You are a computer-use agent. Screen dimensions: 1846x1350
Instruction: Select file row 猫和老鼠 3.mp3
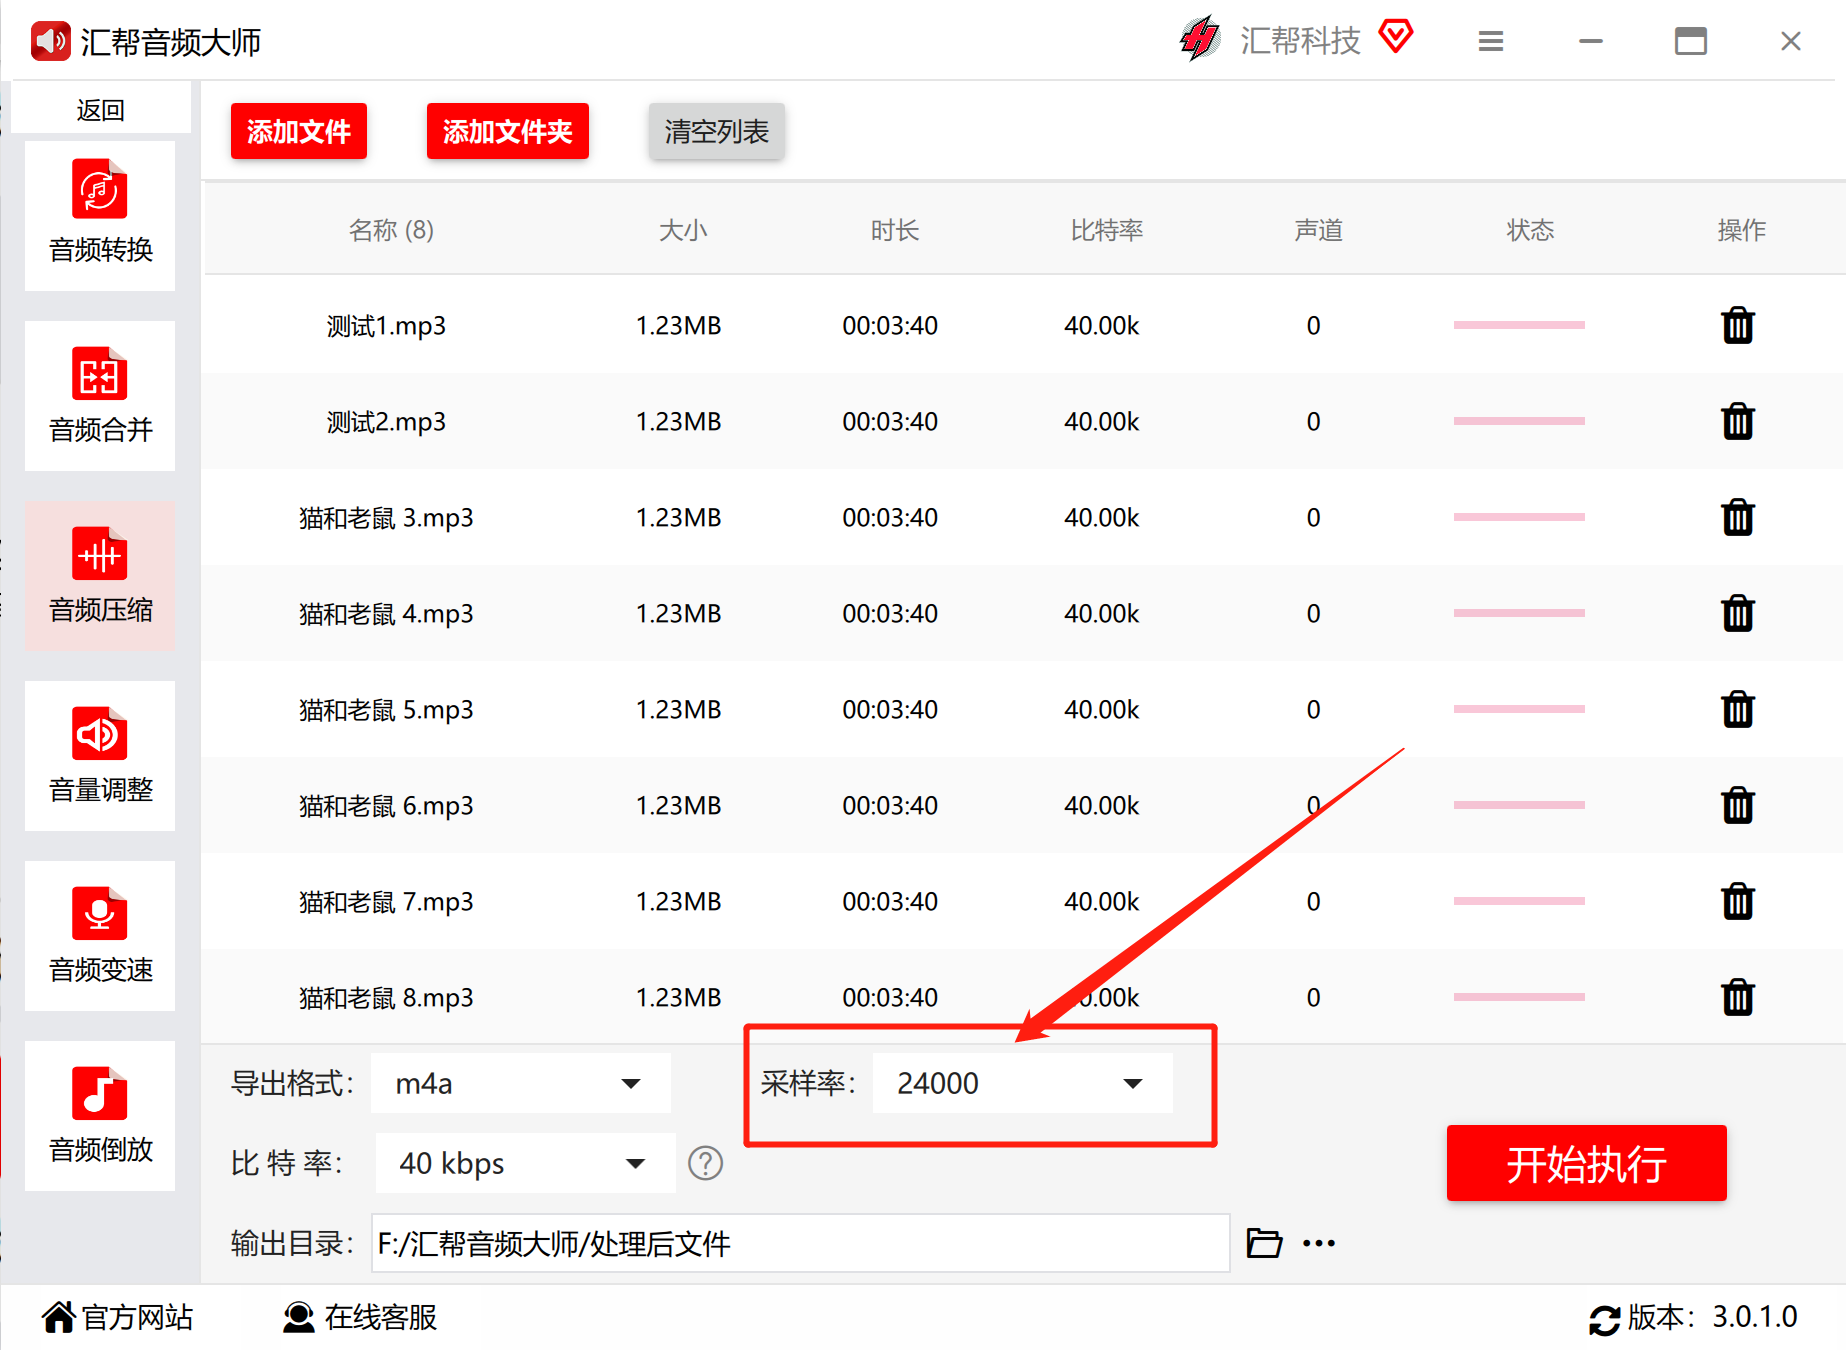coord(1023,517)
